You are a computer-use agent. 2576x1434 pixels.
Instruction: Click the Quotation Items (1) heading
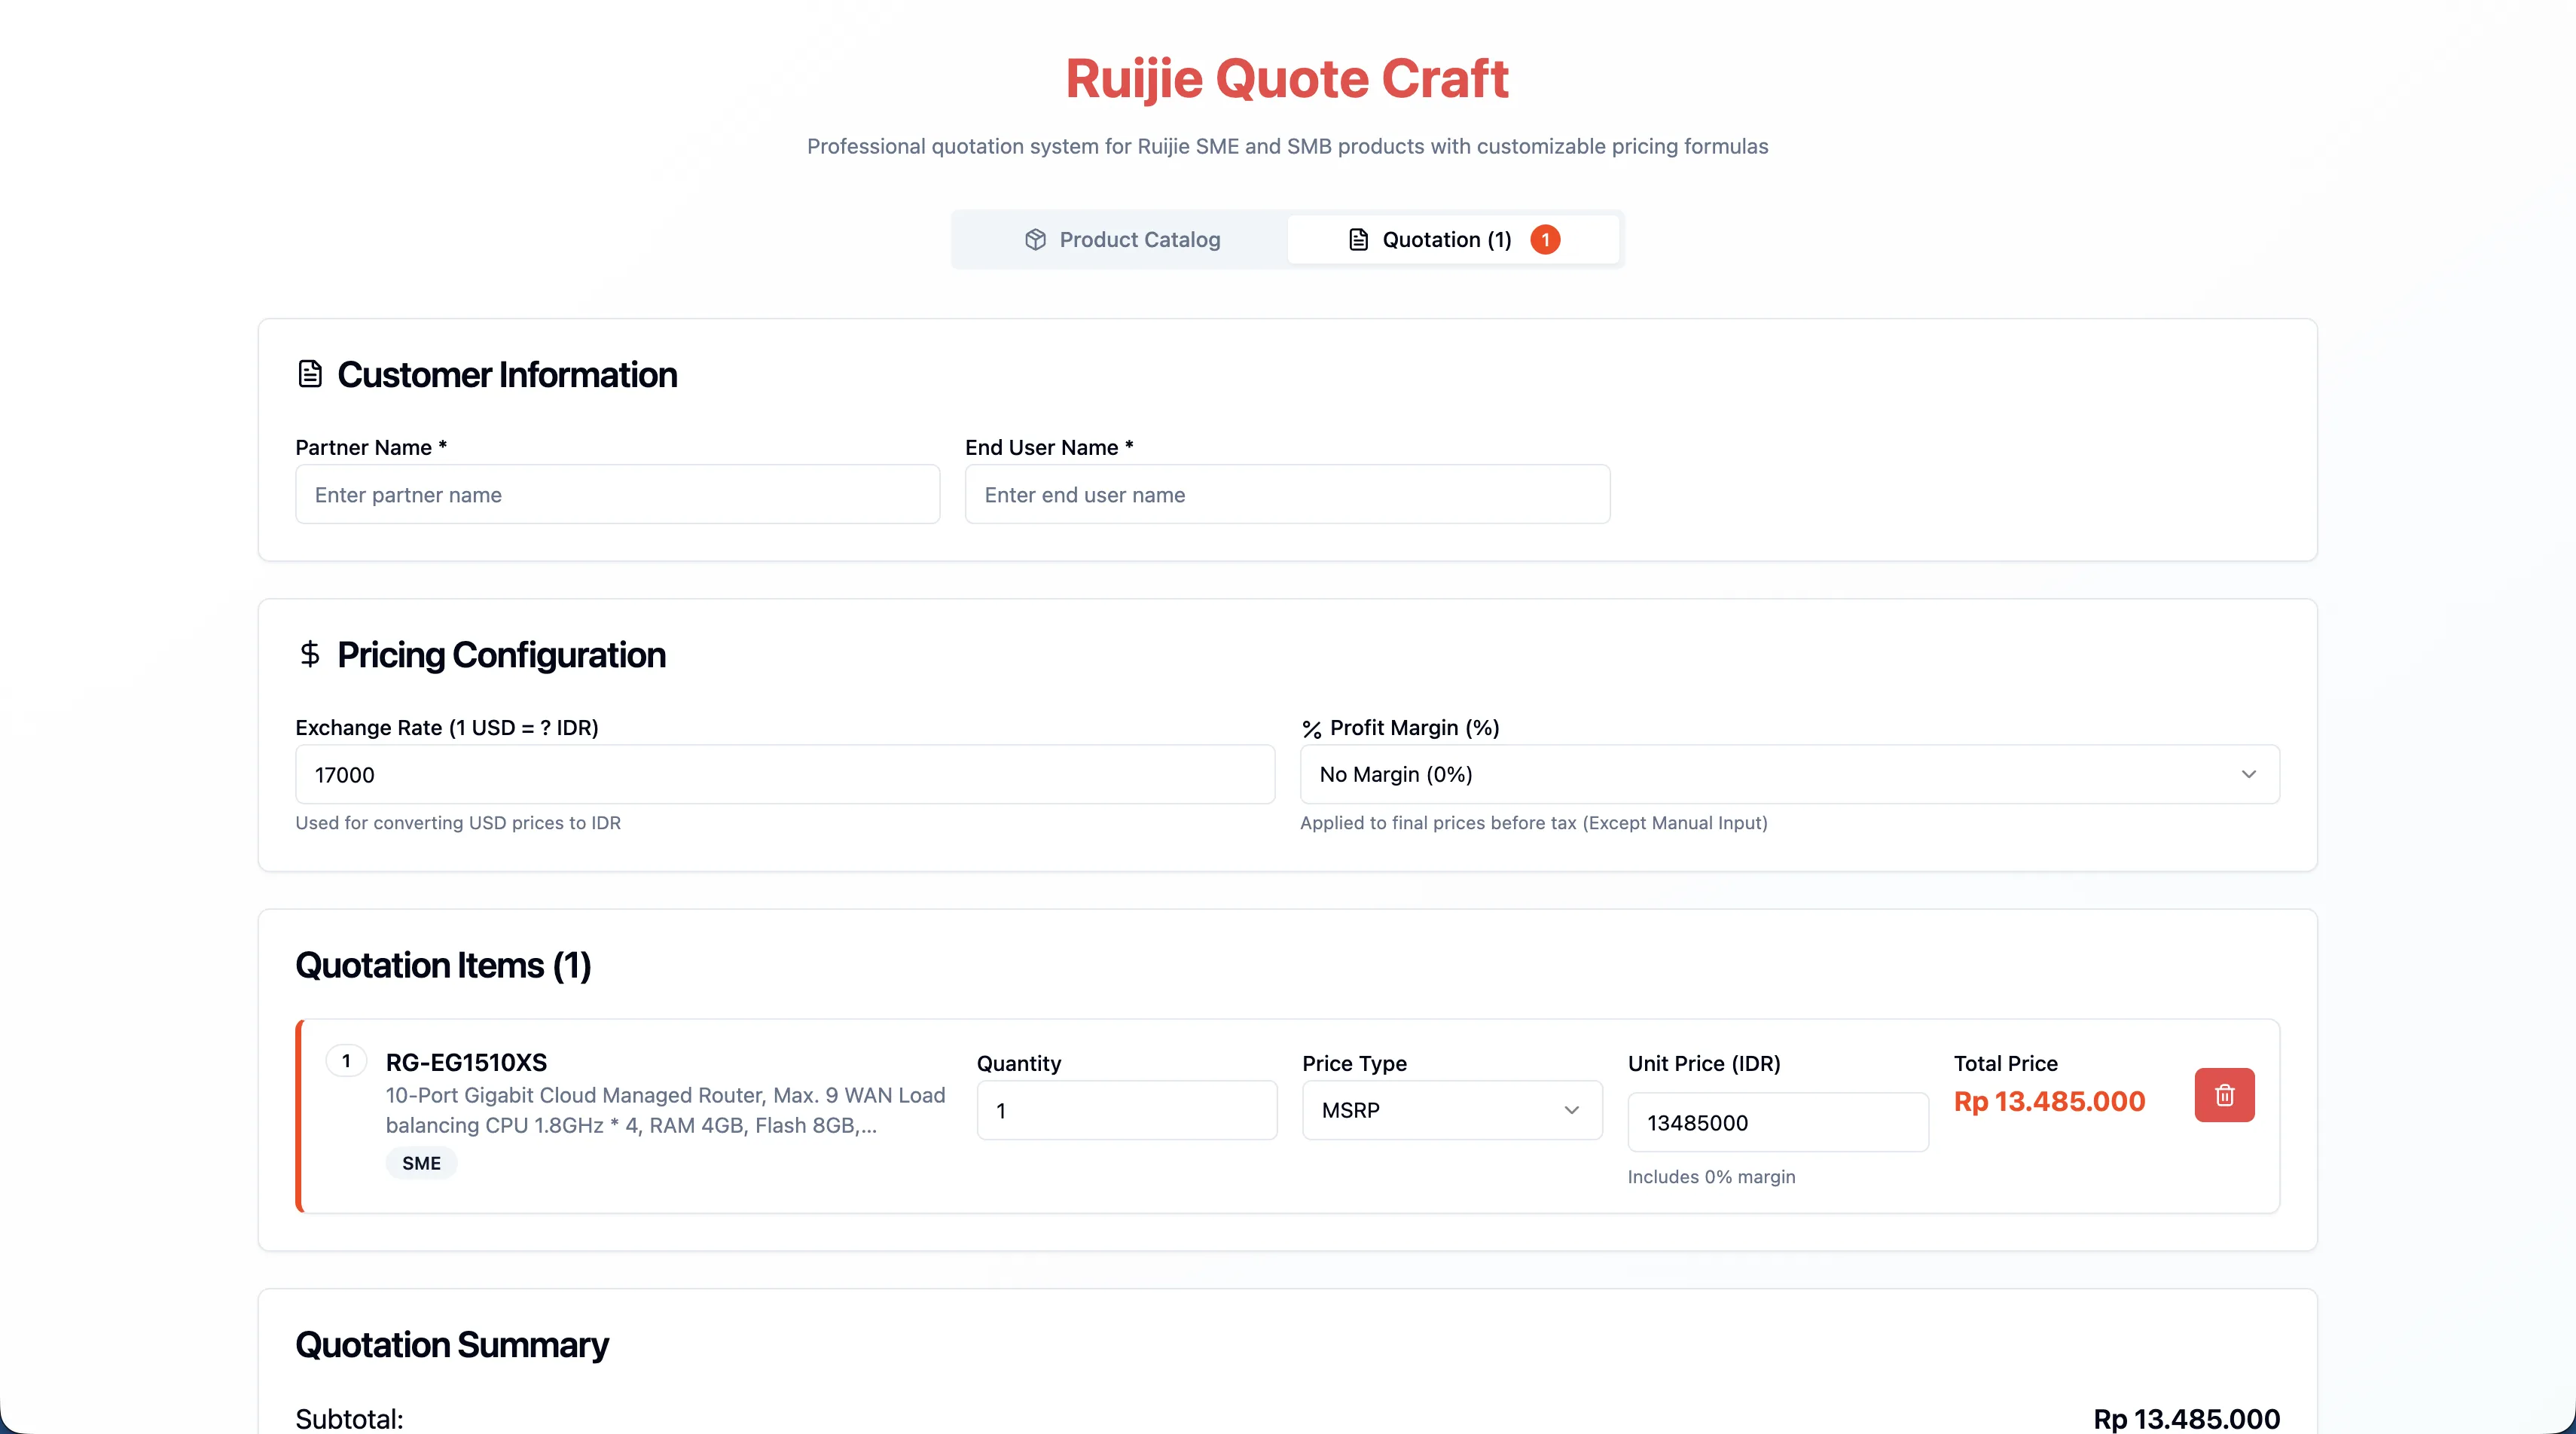[x=443, y=965]
